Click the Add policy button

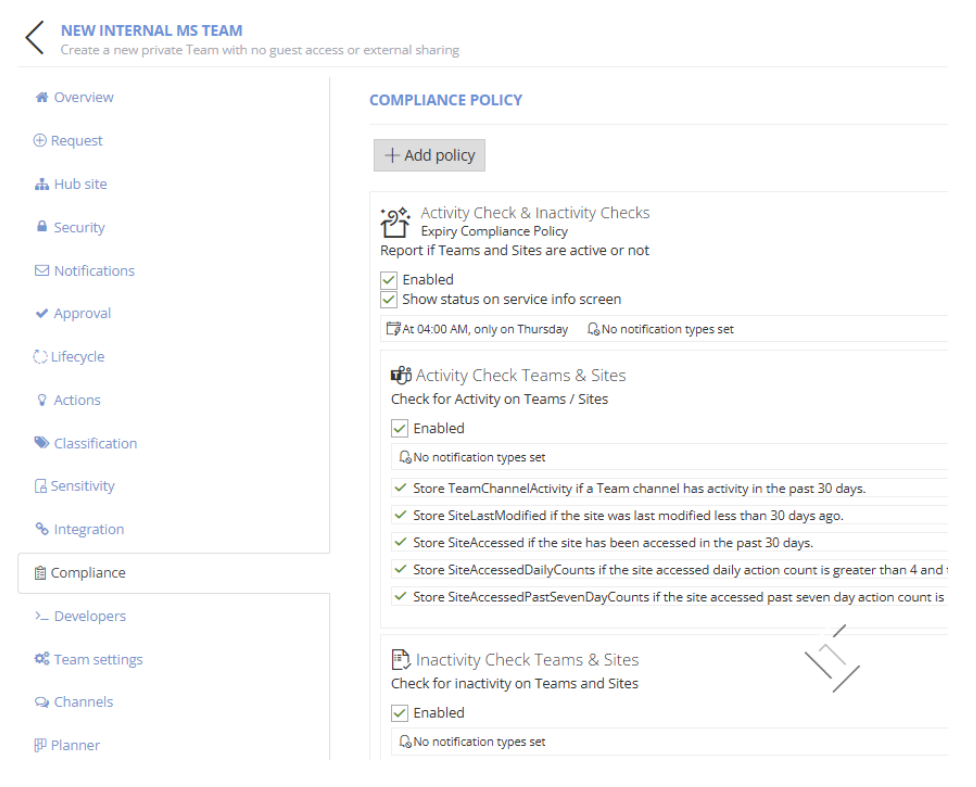[x=429, y=155]
